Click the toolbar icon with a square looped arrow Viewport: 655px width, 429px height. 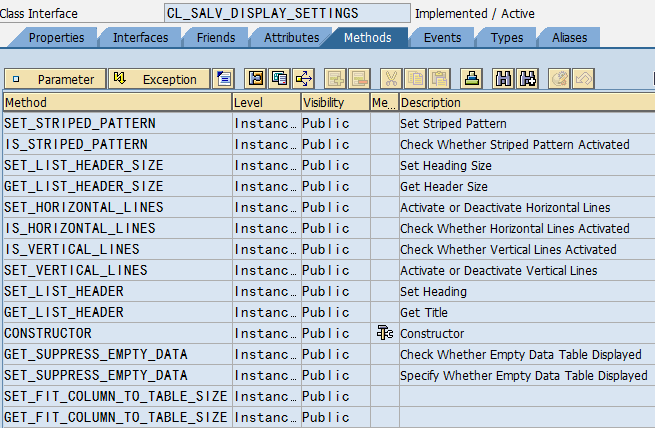[x=256, y=79]
